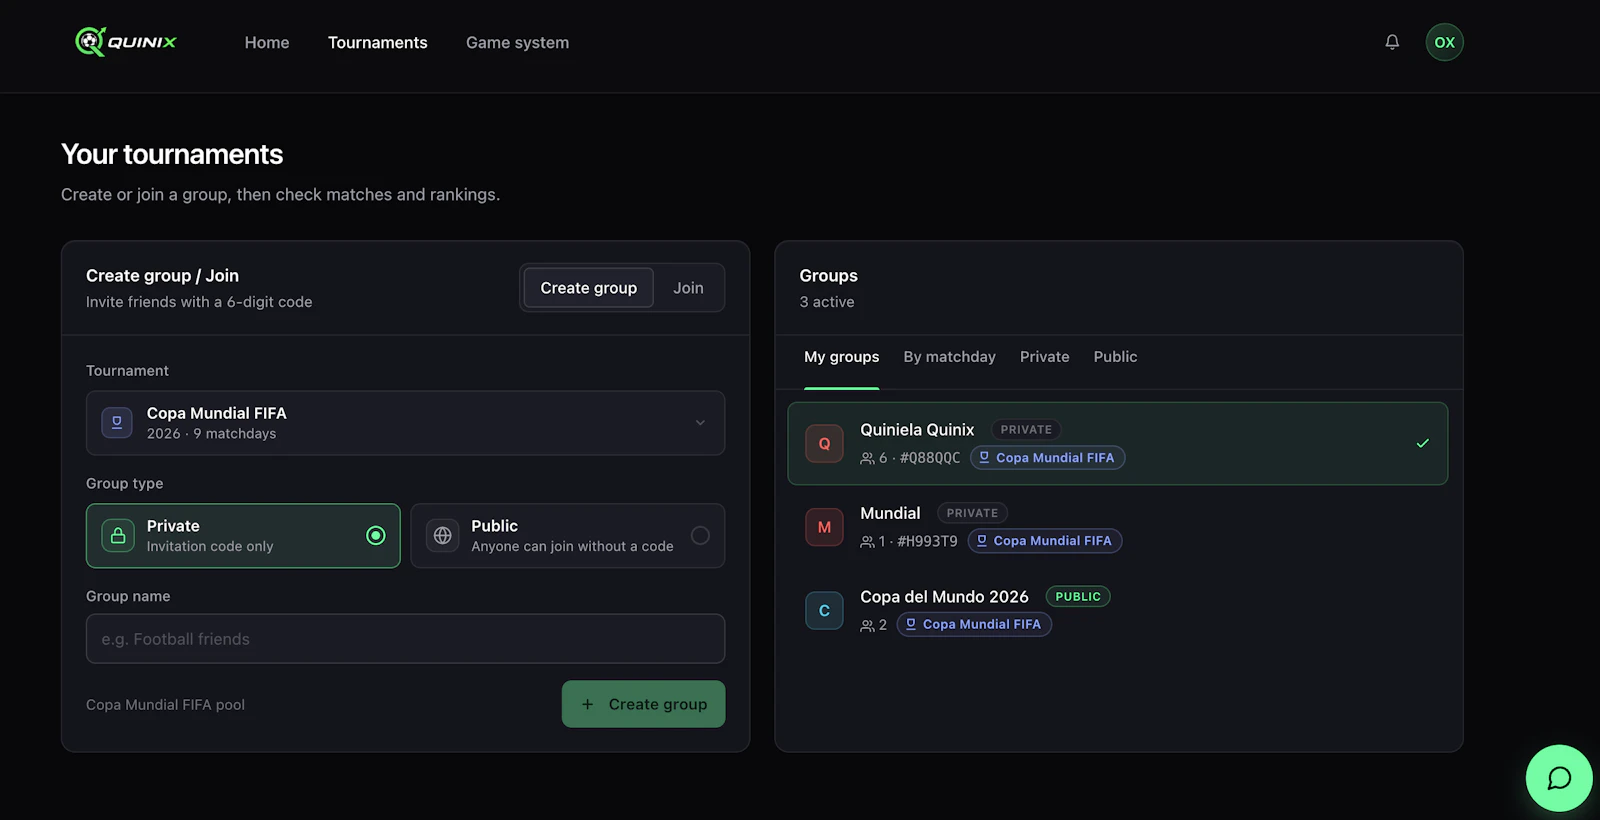Open Tournaments navigation item

tap(377, 42)
